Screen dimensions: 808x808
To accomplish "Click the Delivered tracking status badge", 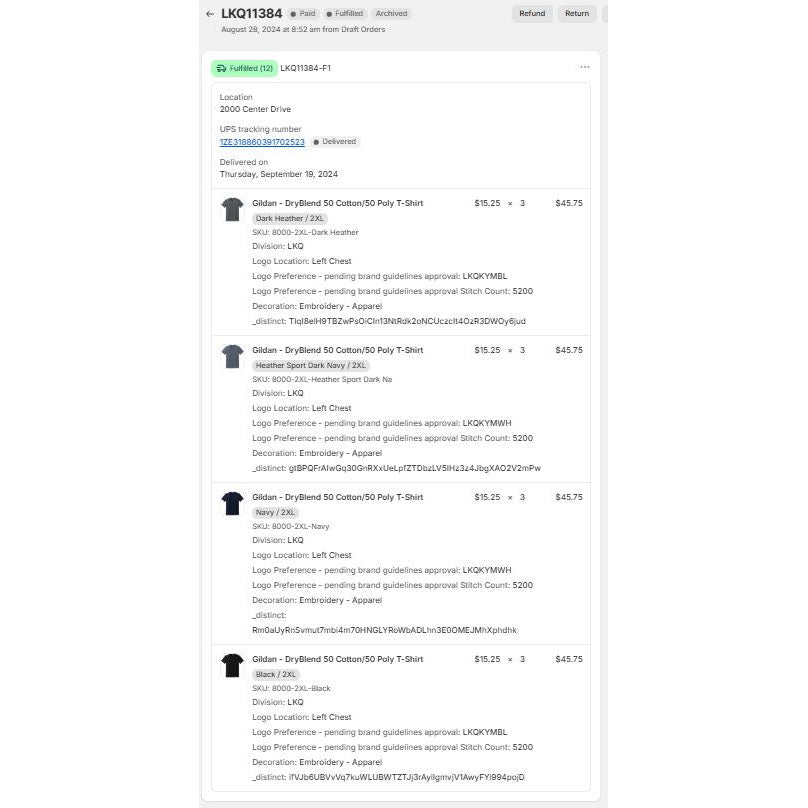I will (x=335, y=141).
